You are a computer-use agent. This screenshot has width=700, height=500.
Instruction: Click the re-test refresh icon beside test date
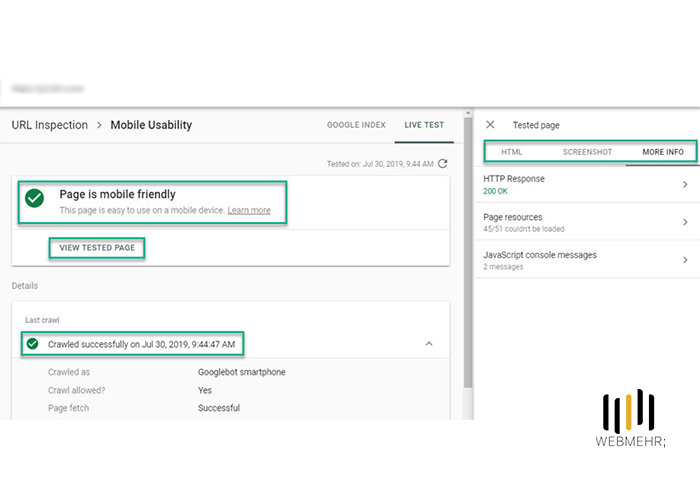point(443,164)
